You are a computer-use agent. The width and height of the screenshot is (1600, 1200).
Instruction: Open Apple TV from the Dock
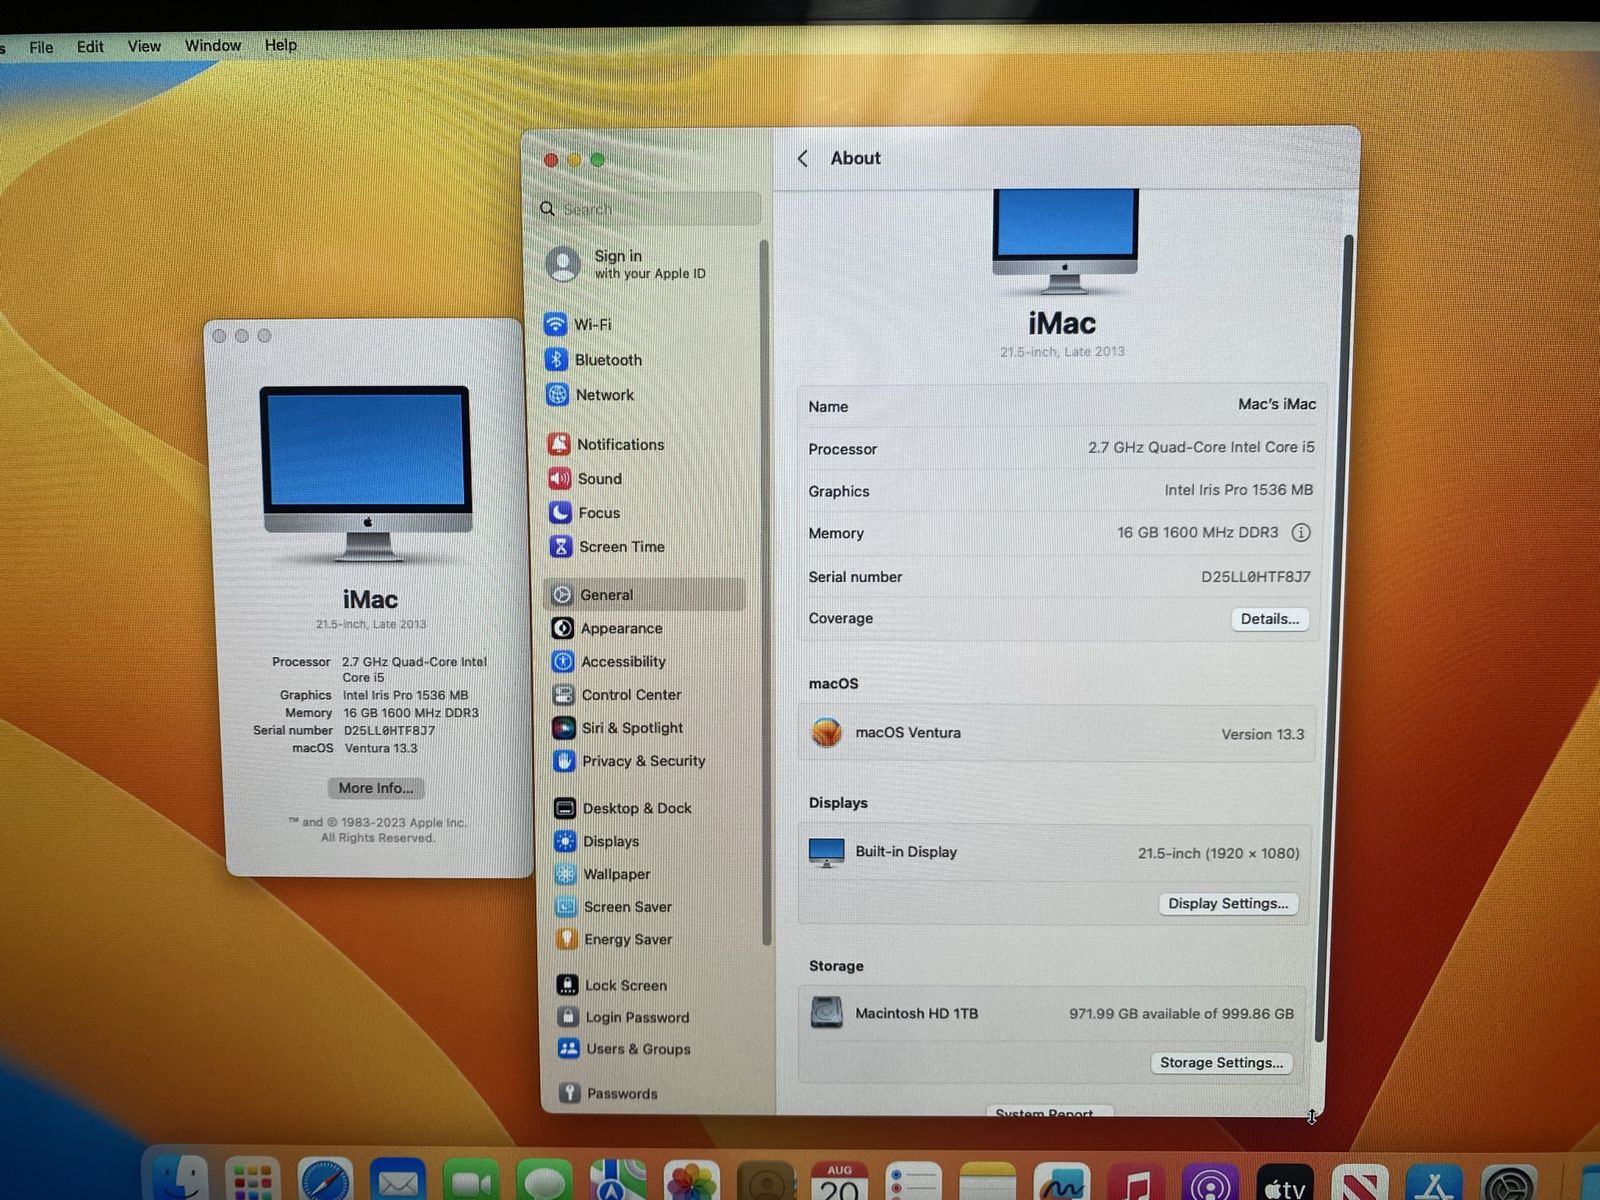pos(1285,1183)
